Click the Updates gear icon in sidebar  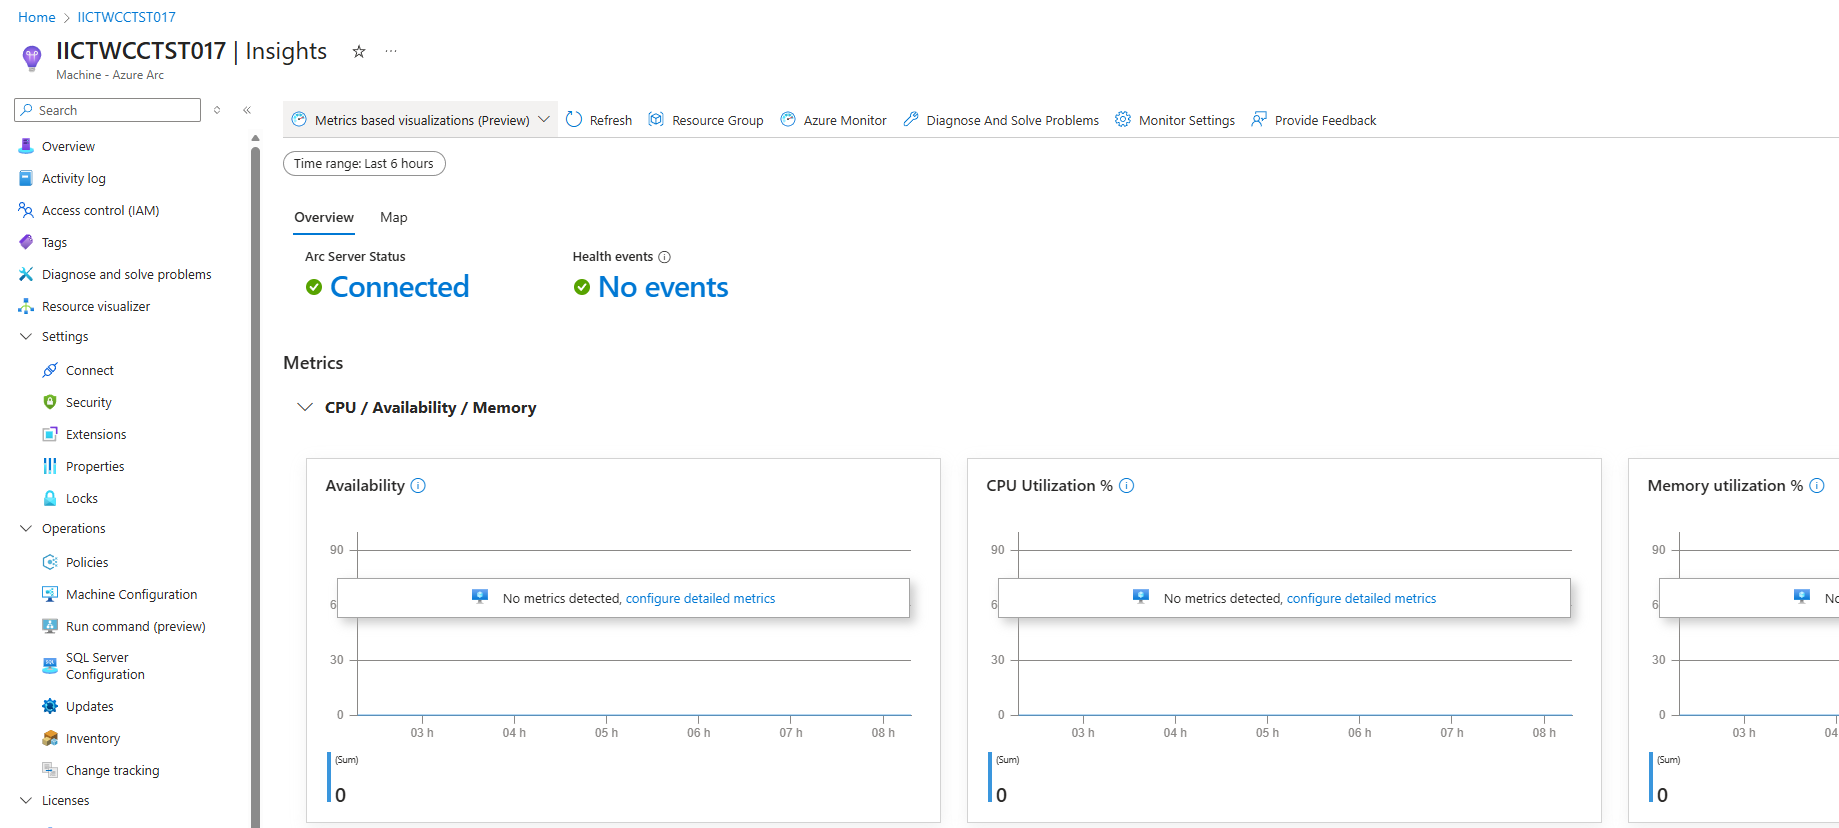pos(50,706)
